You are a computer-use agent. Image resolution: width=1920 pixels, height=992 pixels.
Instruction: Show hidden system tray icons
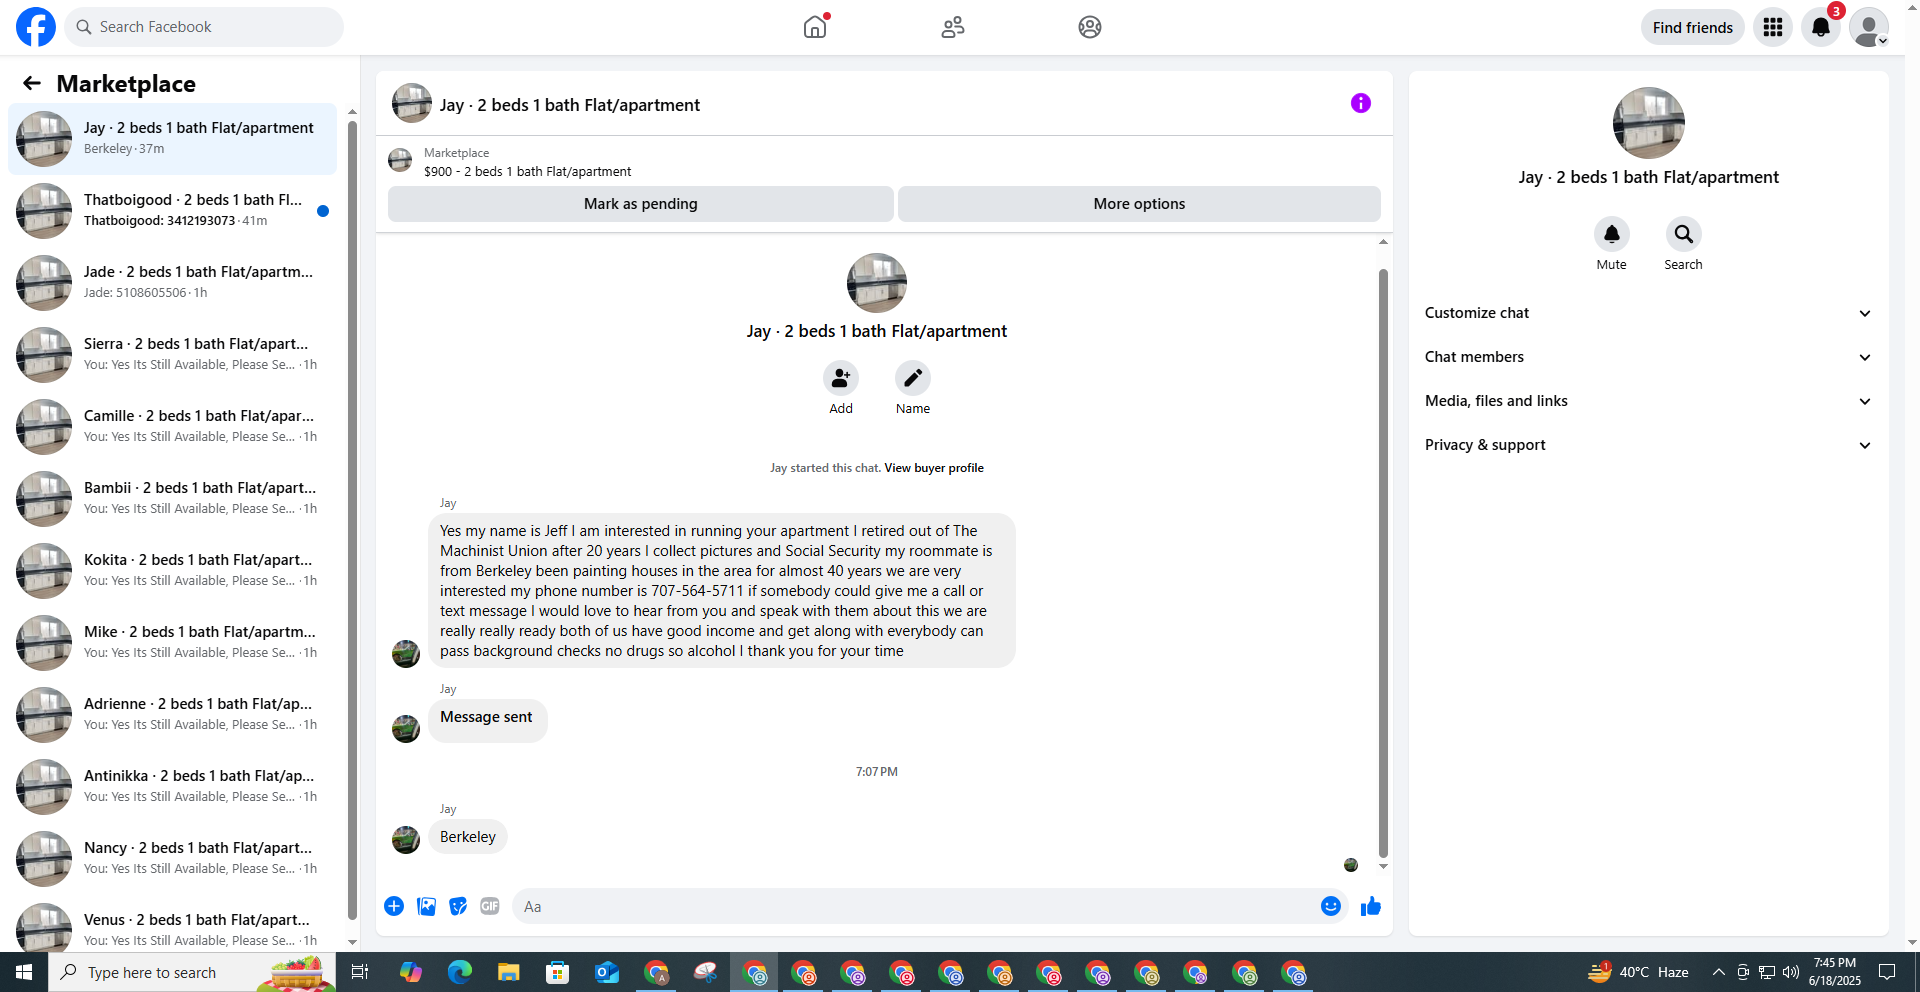click(1719, 972)
